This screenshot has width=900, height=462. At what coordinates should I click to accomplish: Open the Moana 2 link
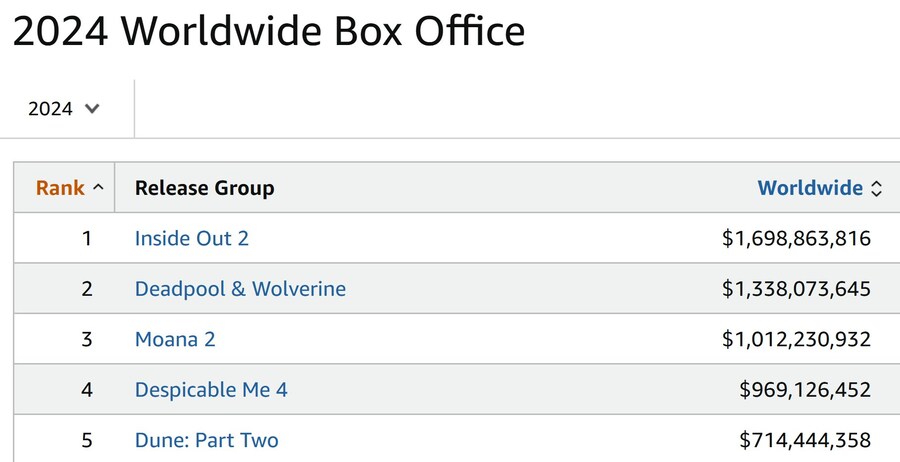[x=175, y=339]
